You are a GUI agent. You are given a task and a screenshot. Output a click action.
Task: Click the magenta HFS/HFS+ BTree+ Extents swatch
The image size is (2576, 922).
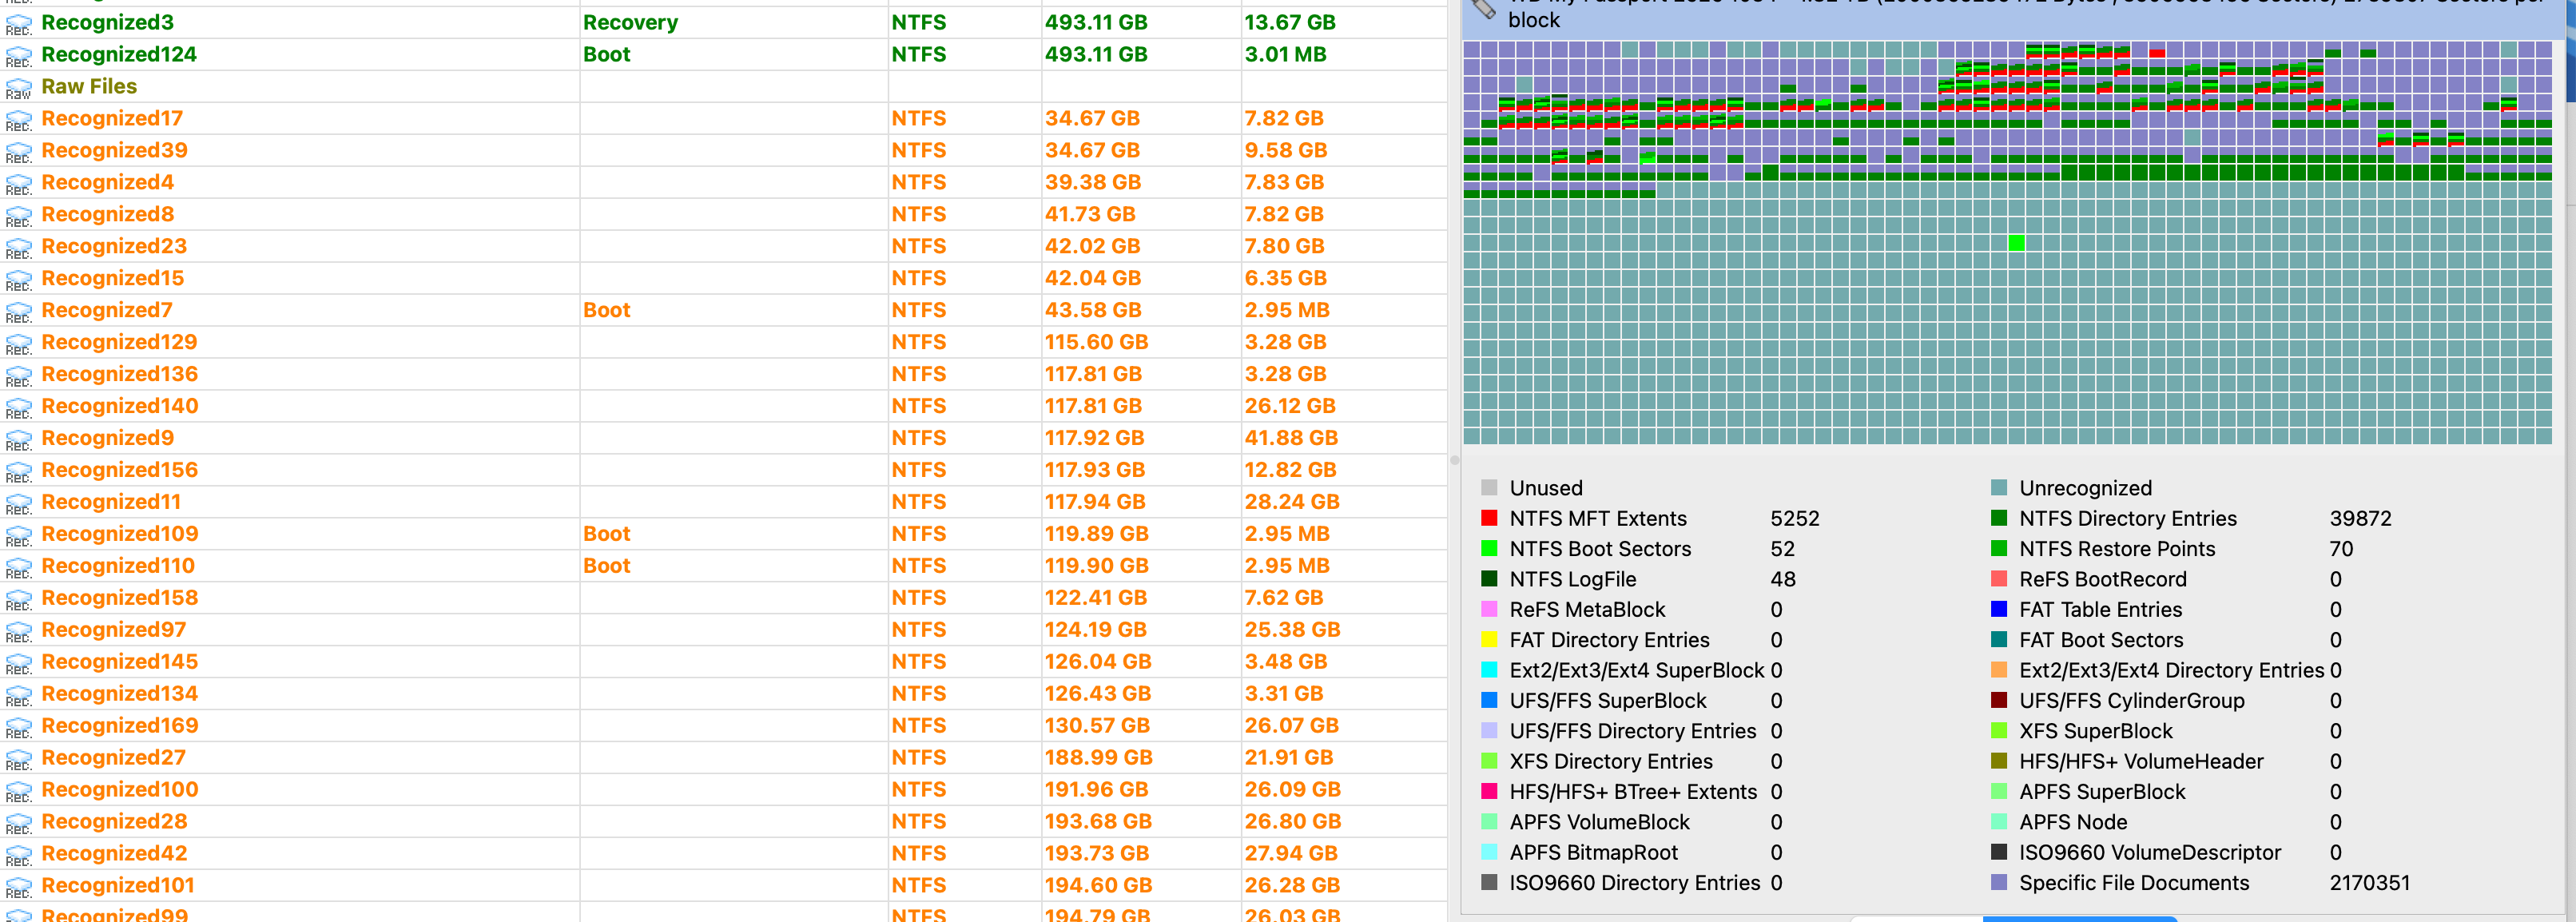1489,791
